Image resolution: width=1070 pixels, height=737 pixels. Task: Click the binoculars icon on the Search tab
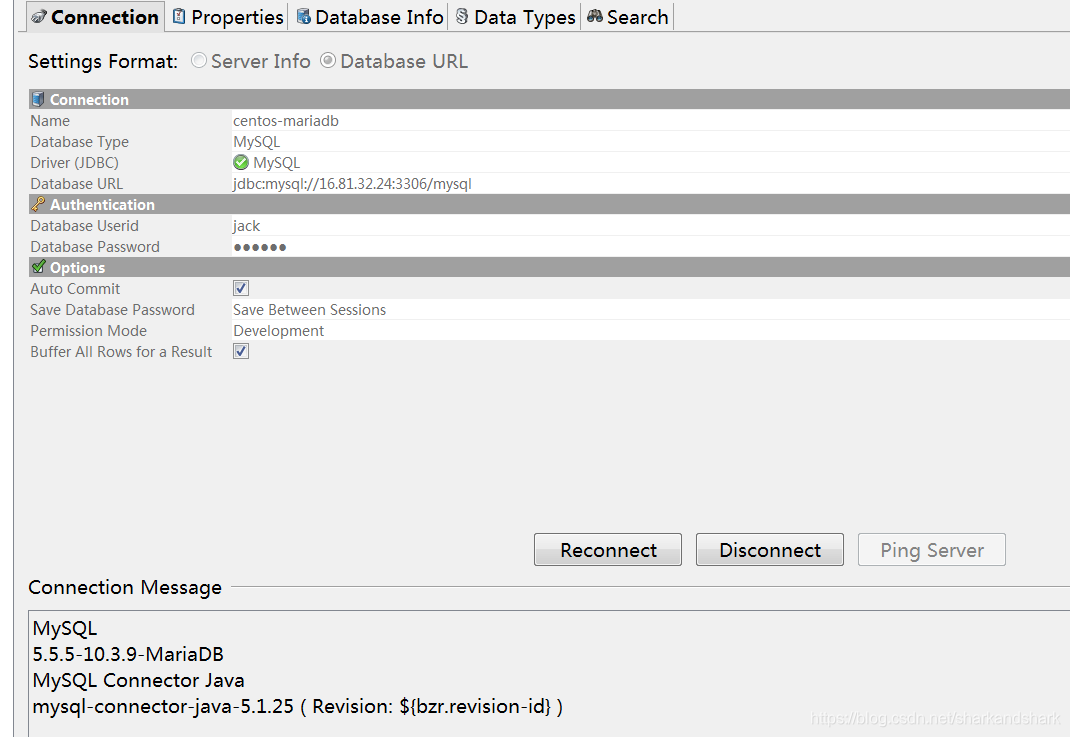[595, 16]
